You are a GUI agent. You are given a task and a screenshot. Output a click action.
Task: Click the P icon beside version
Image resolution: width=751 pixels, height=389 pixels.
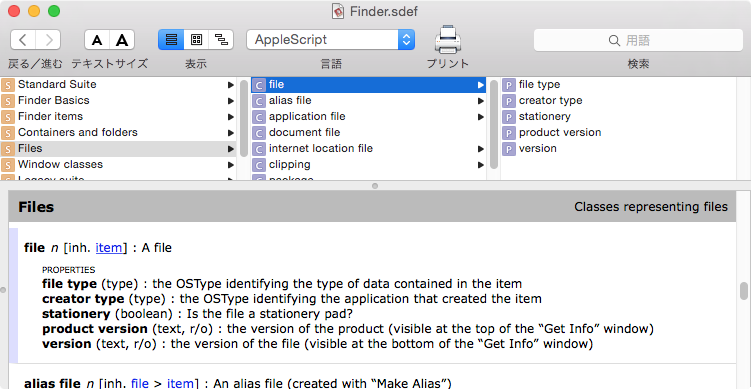pos(509,149)
